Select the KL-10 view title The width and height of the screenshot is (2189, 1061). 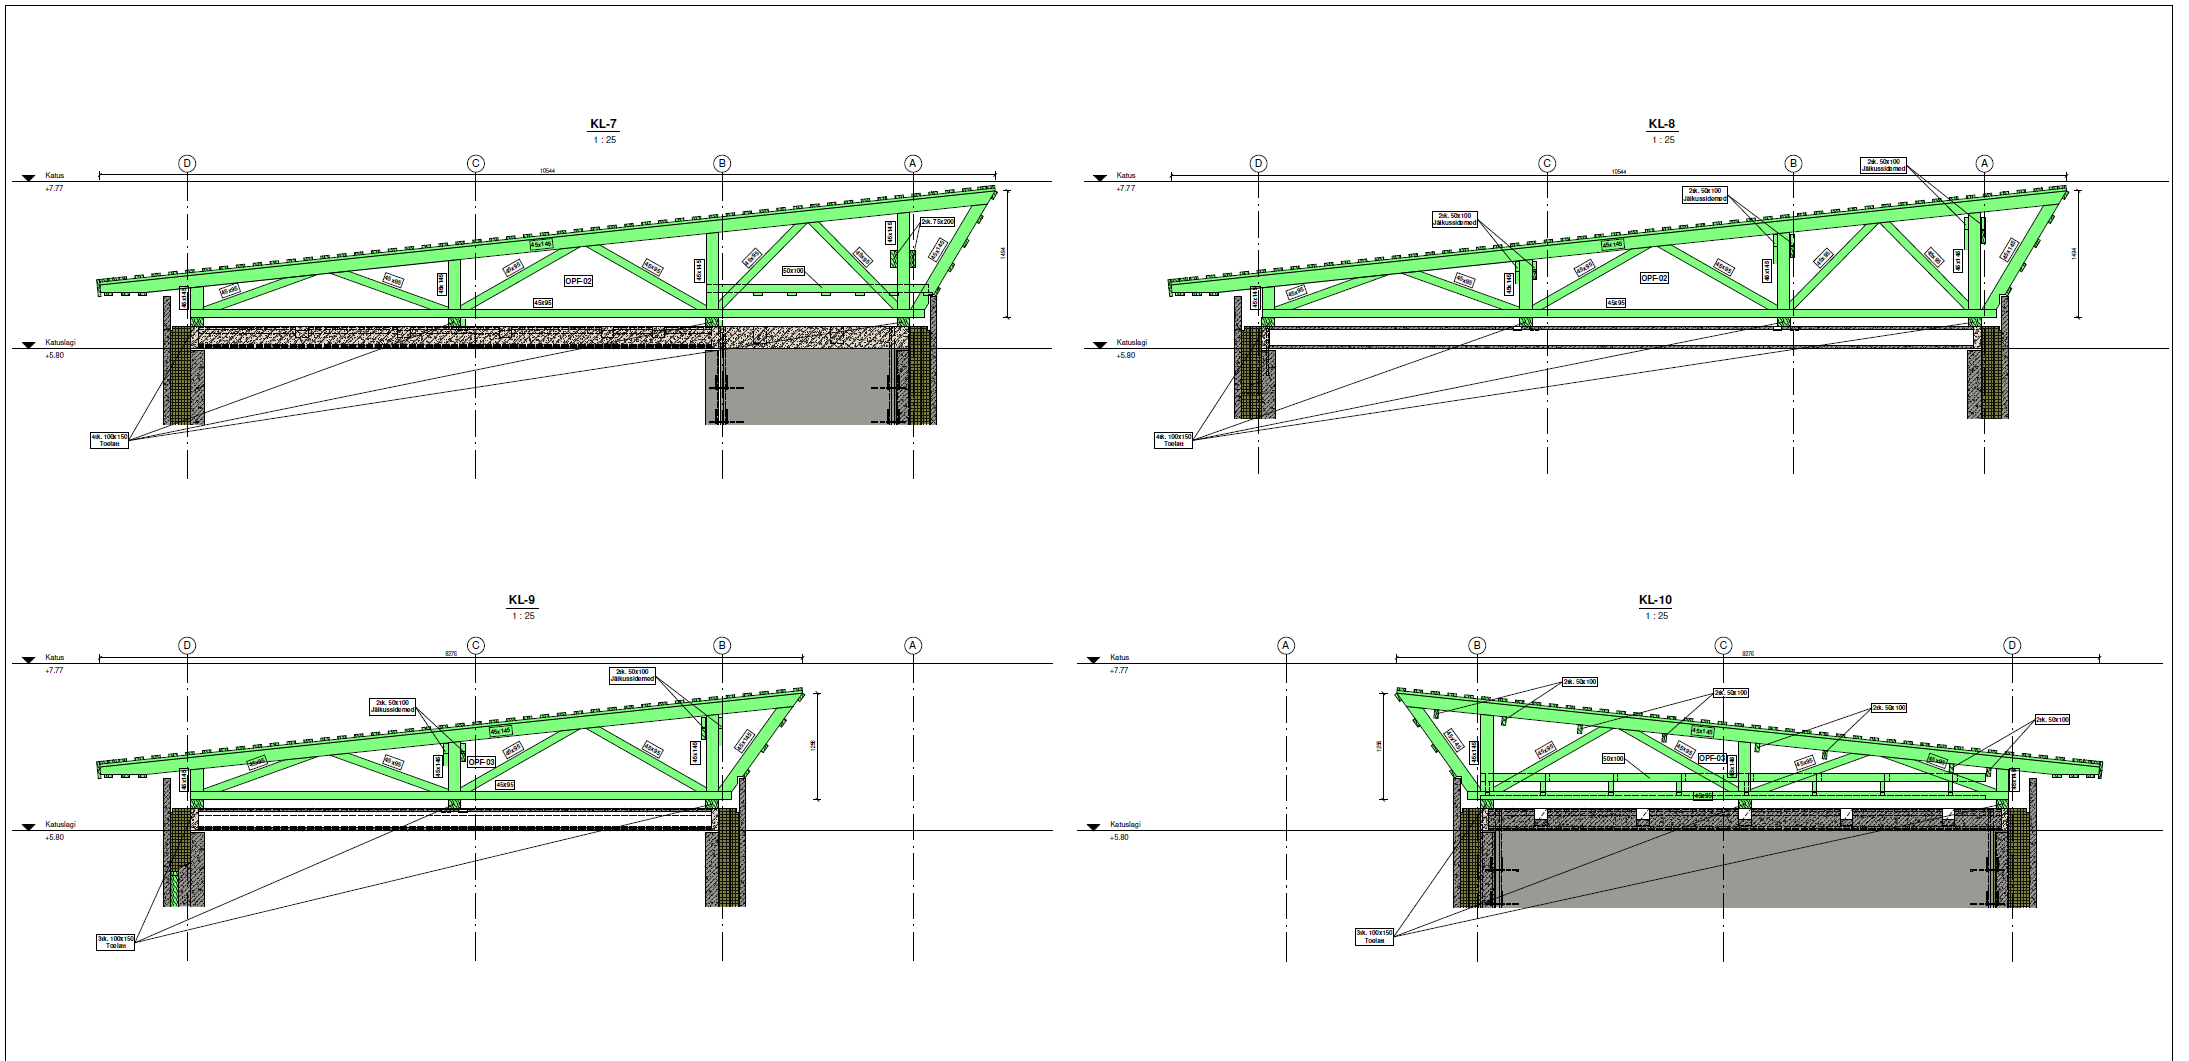tap(1655, 600)
